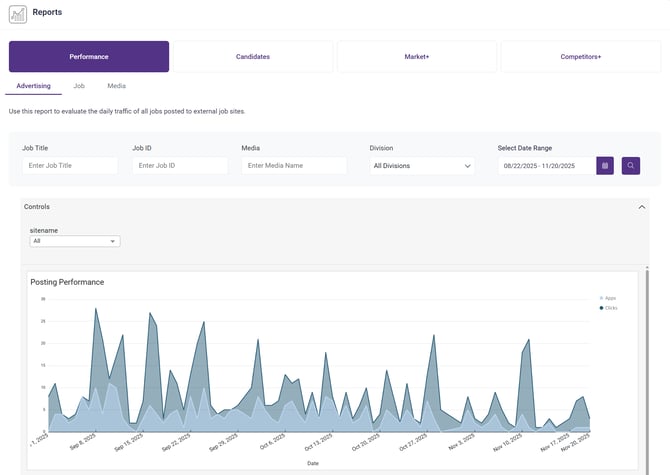Focus the Enter Job ID field
Screen dimensions: 670x475
(179, 166)
